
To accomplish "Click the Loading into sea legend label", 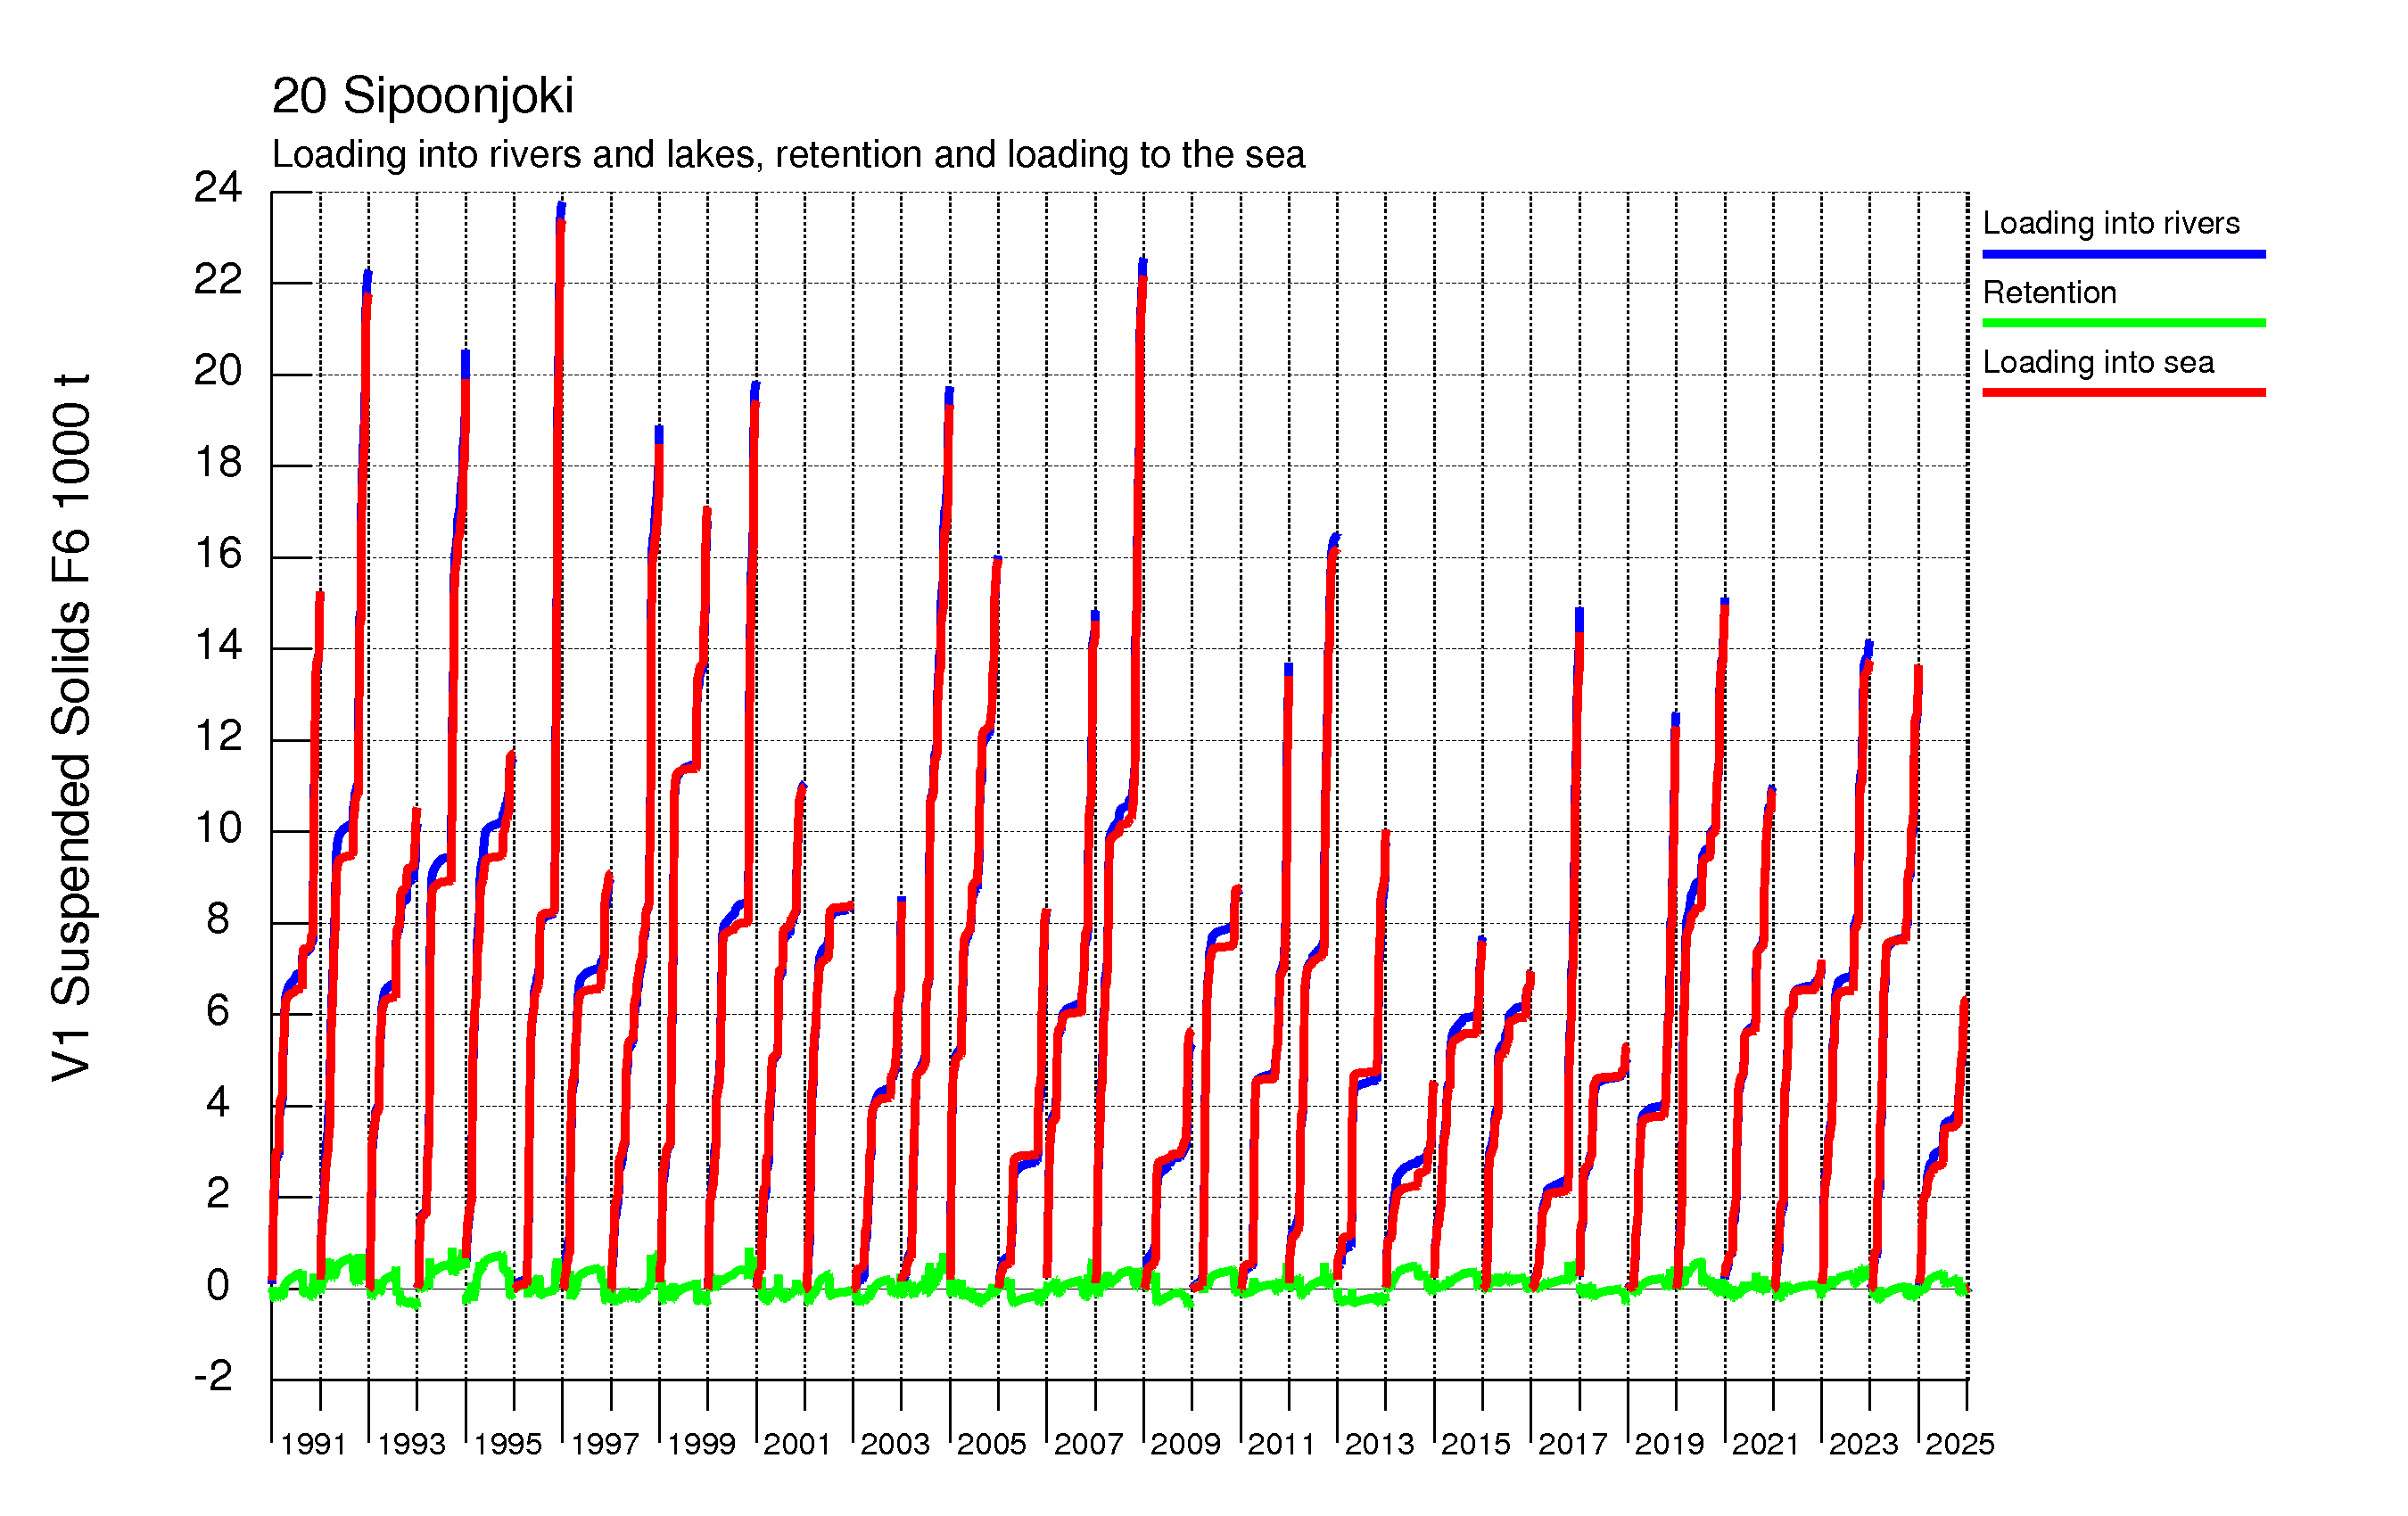I will [2097, 362].
